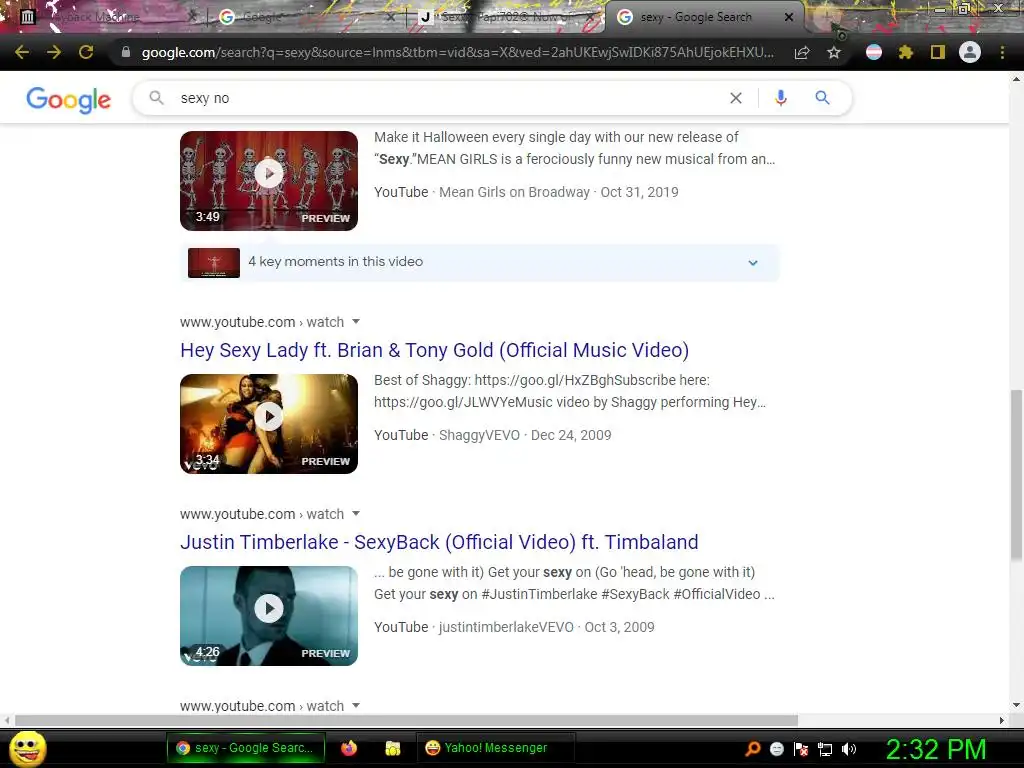Click the Chrome 'sexy - Google Search' taskbar button
Screen dimensions: 1024x768
(x=246, y=748)
